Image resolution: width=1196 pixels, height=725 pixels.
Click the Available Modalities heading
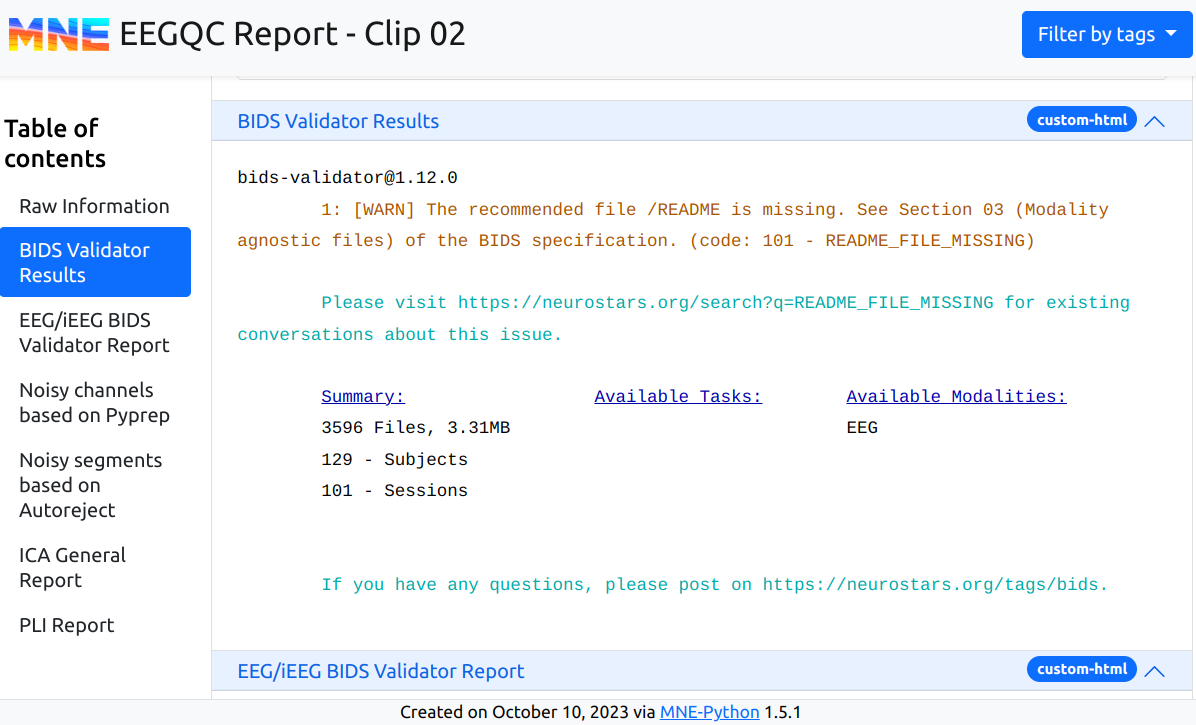click(956, 397)
